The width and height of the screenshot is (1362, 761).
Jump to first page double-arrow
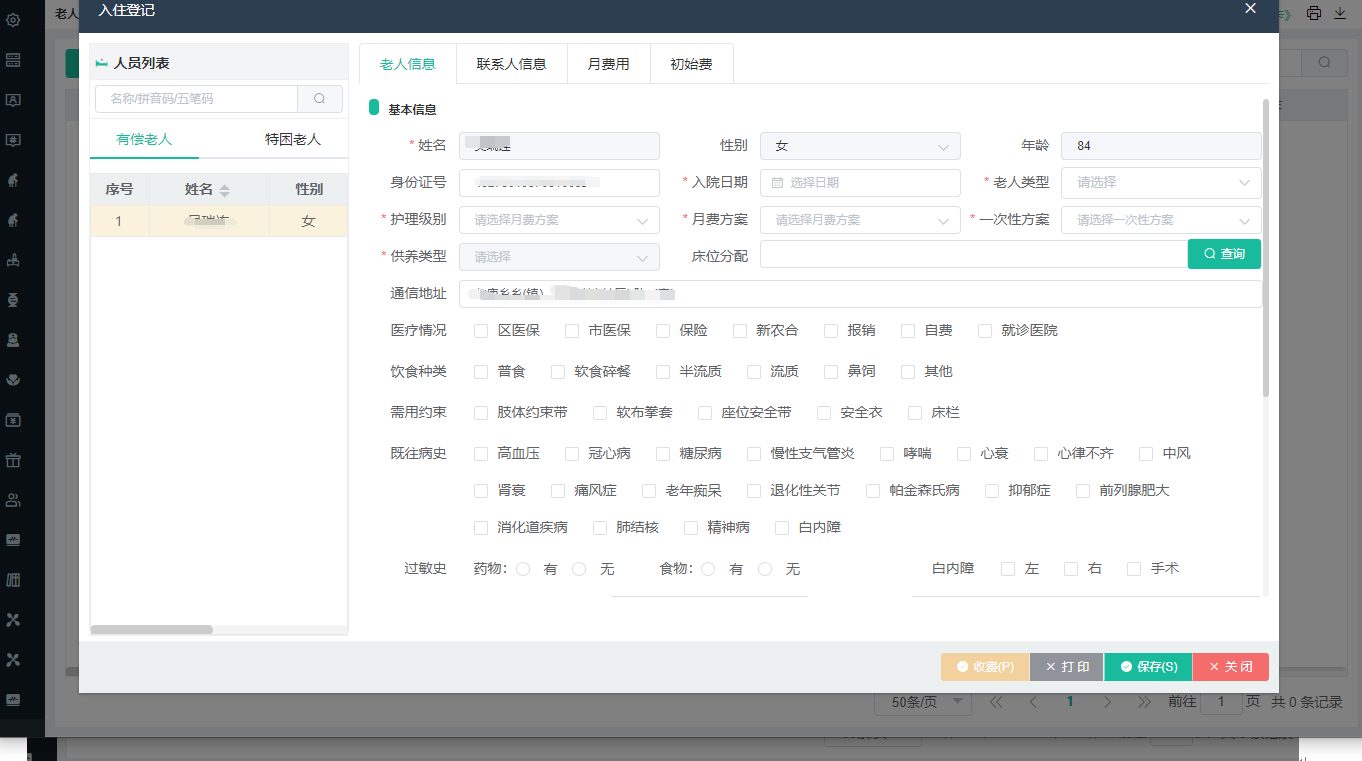click(996, 702)
